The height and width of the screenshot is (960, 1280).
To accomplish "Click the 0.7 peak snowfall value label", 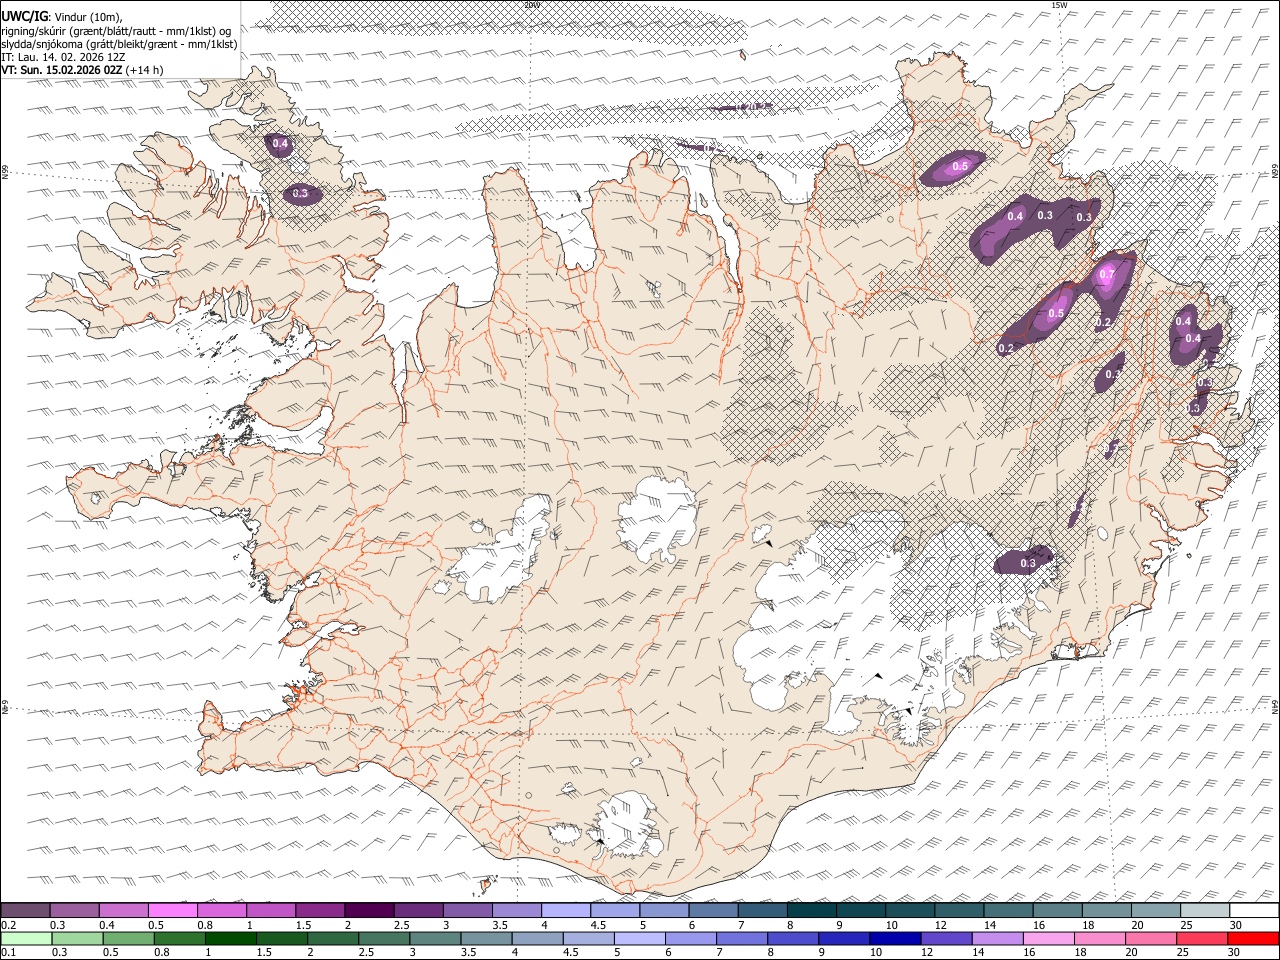I will pos(1106,274).
